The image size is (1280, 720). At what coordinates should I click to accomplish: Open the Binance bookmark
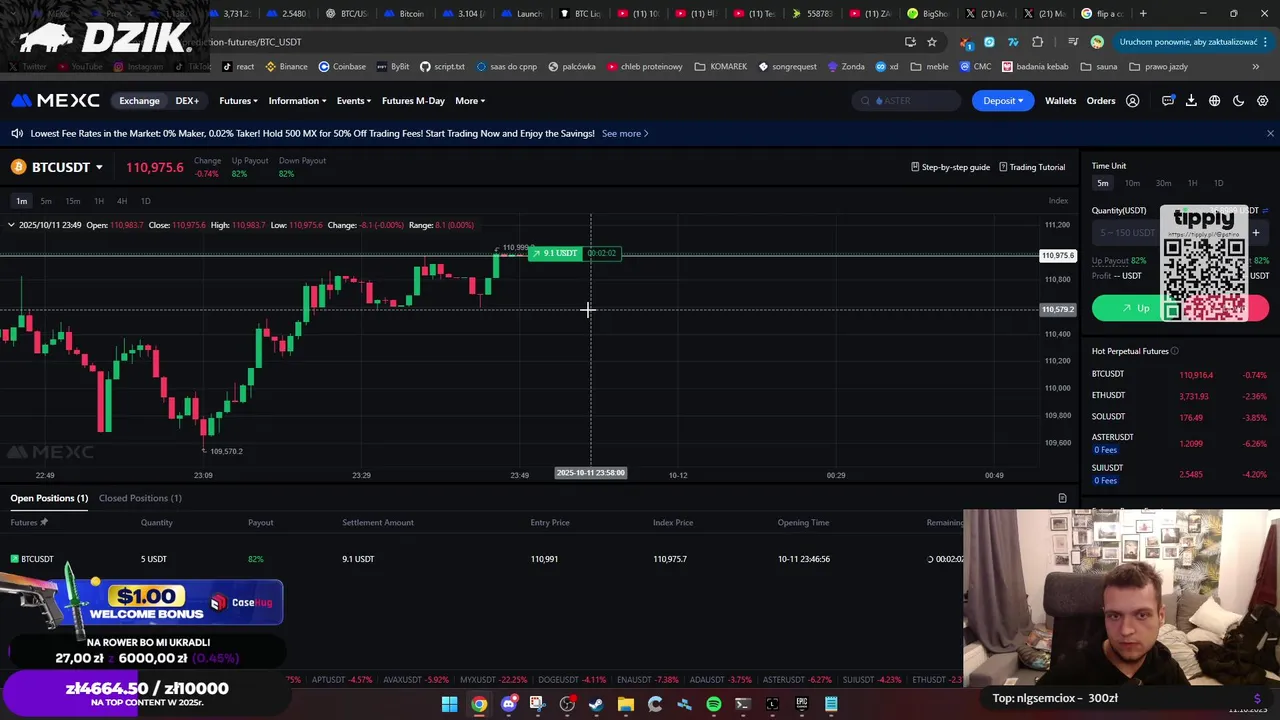[286, 67]
